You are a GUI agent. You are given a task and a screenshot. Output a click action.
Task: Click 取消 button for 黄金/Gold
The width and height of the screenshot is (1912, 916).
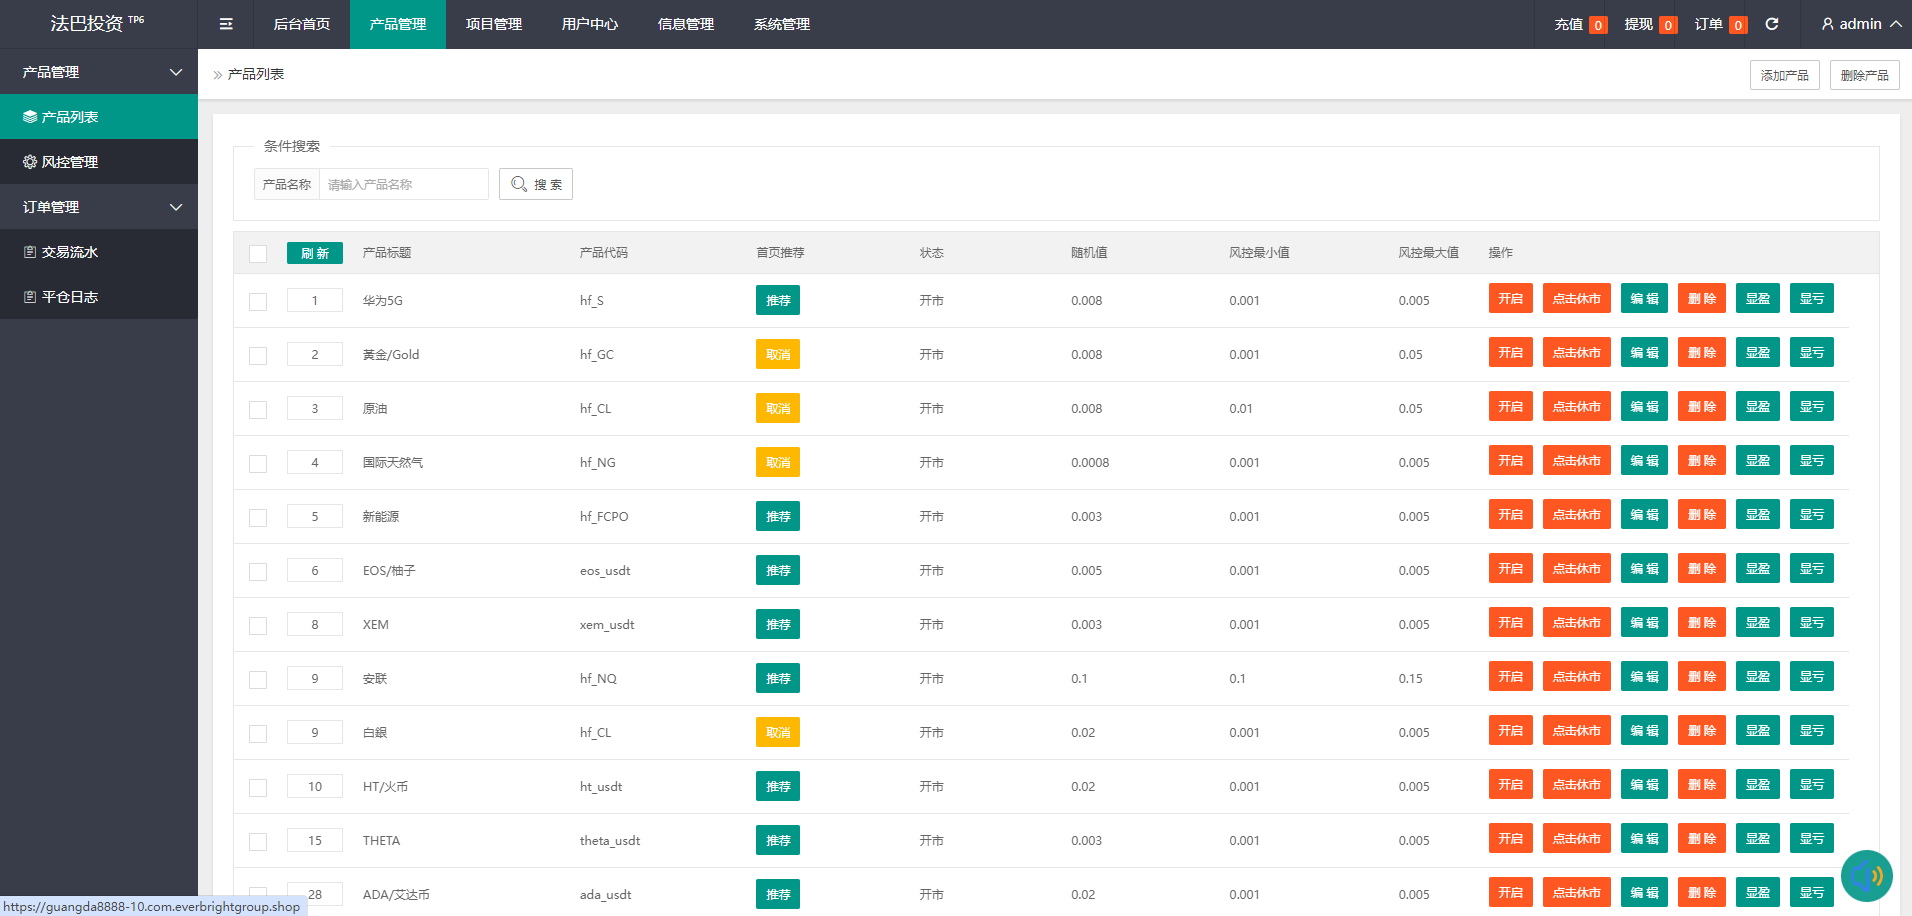[778, 354]
